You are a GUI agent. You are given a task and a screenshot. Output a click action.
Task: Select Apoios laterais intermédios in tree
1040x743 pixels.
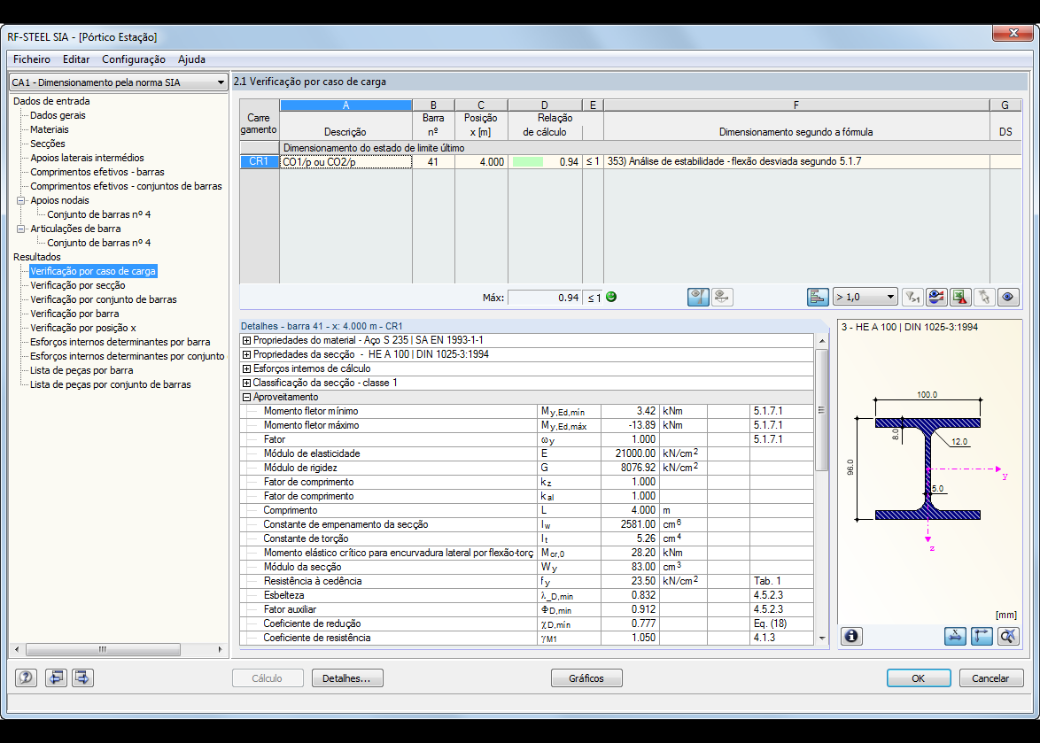click(x=87, y=158)
